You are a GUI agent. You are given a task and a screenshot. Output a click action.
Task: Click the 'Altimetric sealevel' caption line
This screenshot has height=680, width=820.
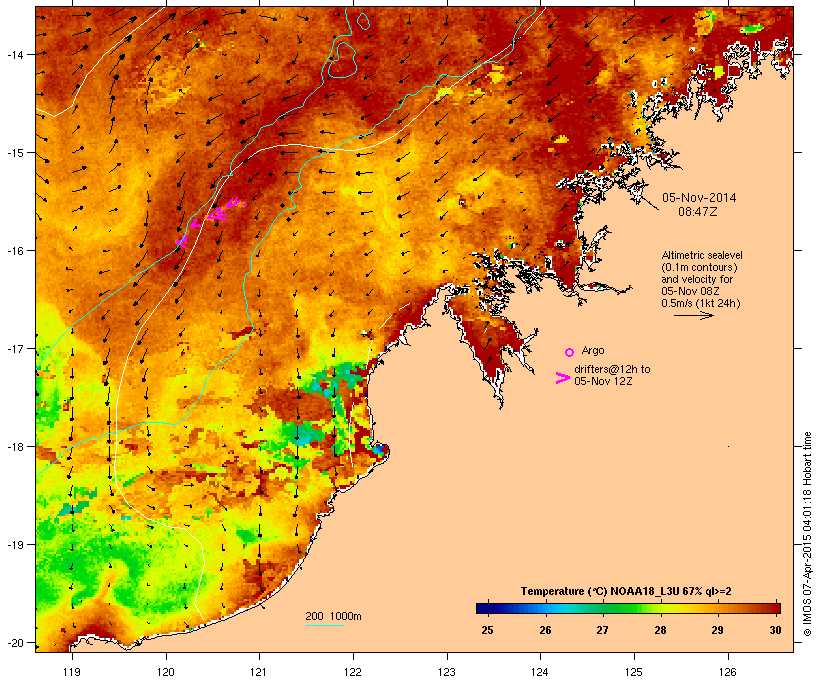click(702, 255)
